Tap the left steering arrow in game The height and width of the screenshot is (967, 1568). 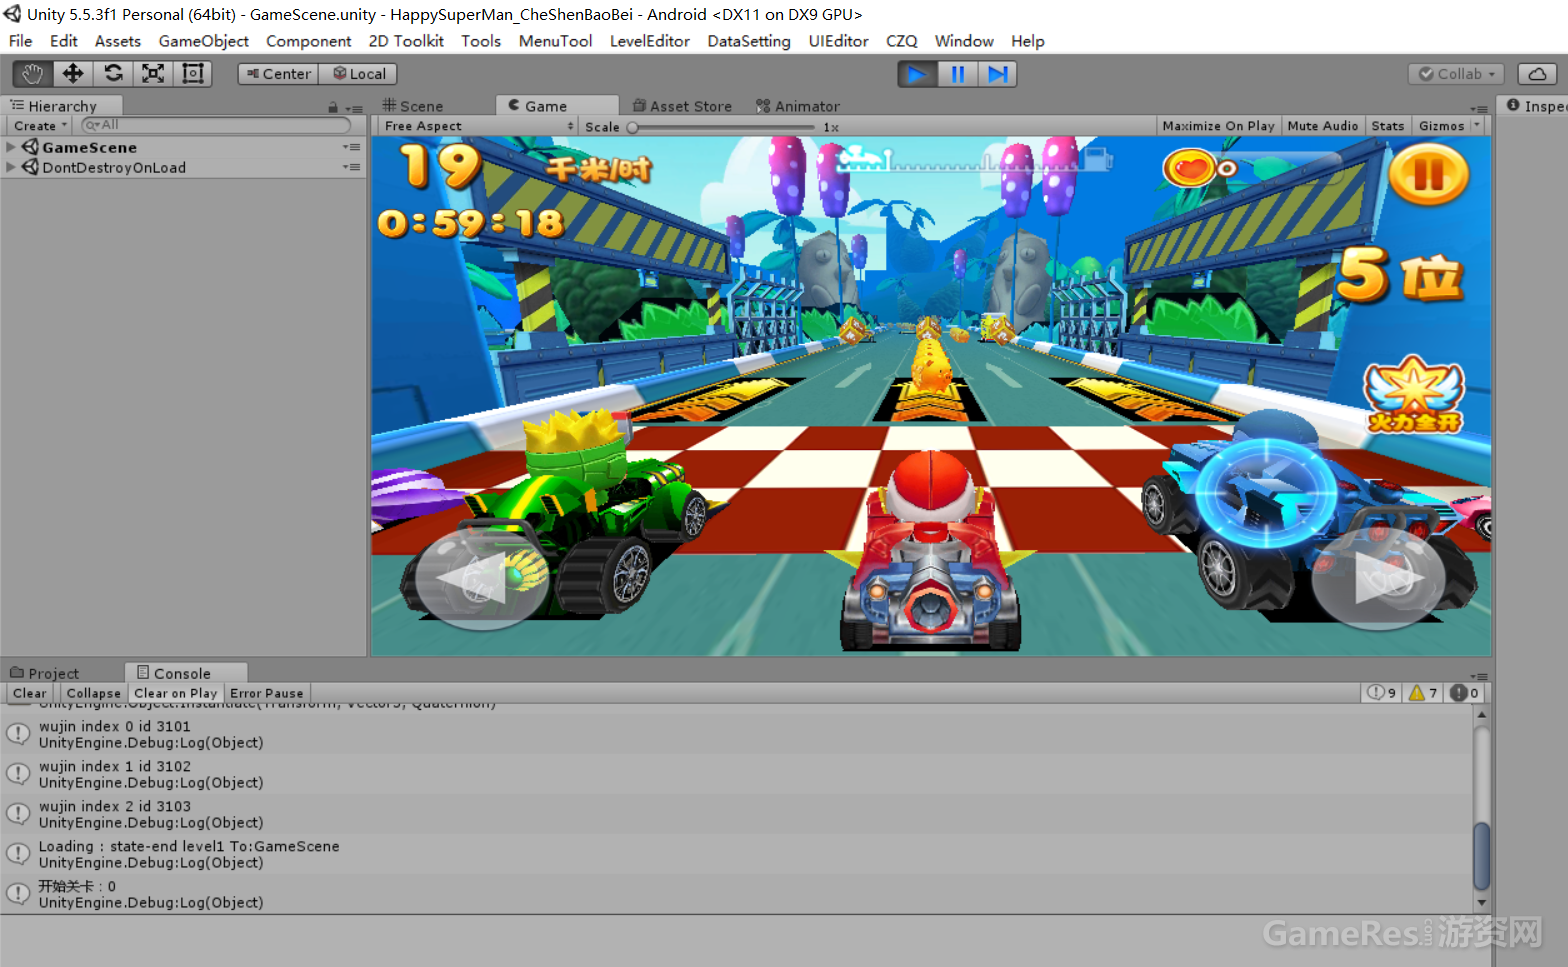(481, 579)
